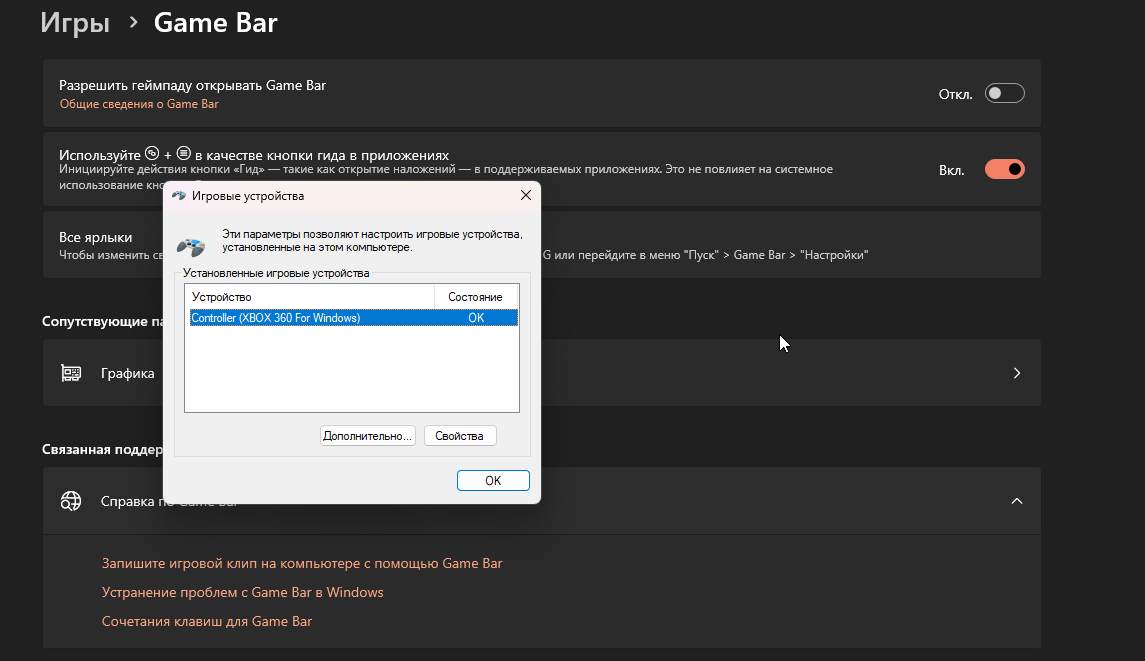Click the menu button icon in guide text

click(x=184, y=153)
